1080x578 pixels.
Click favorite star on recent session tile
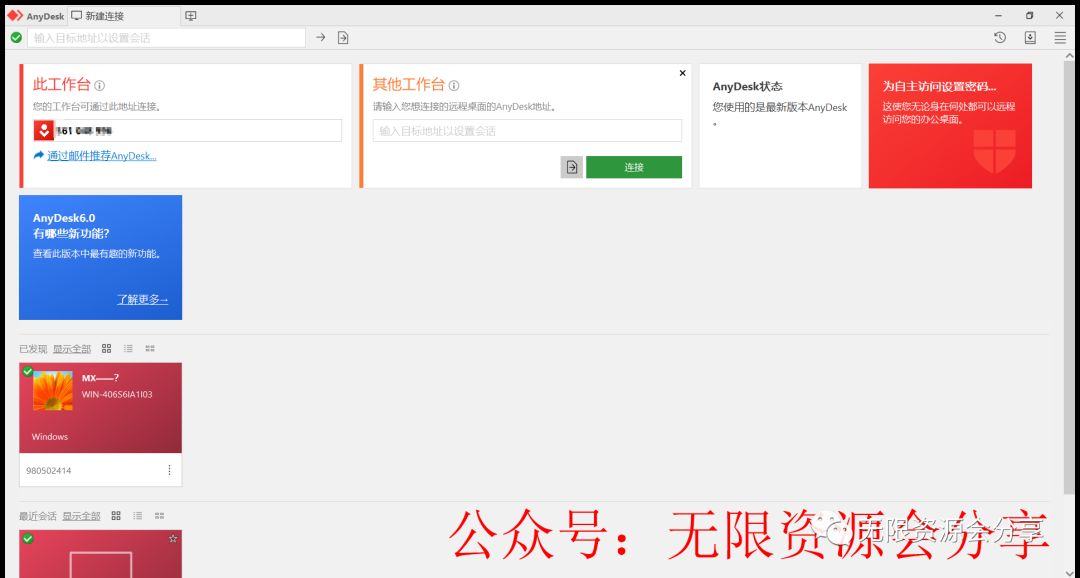(173, 539)
